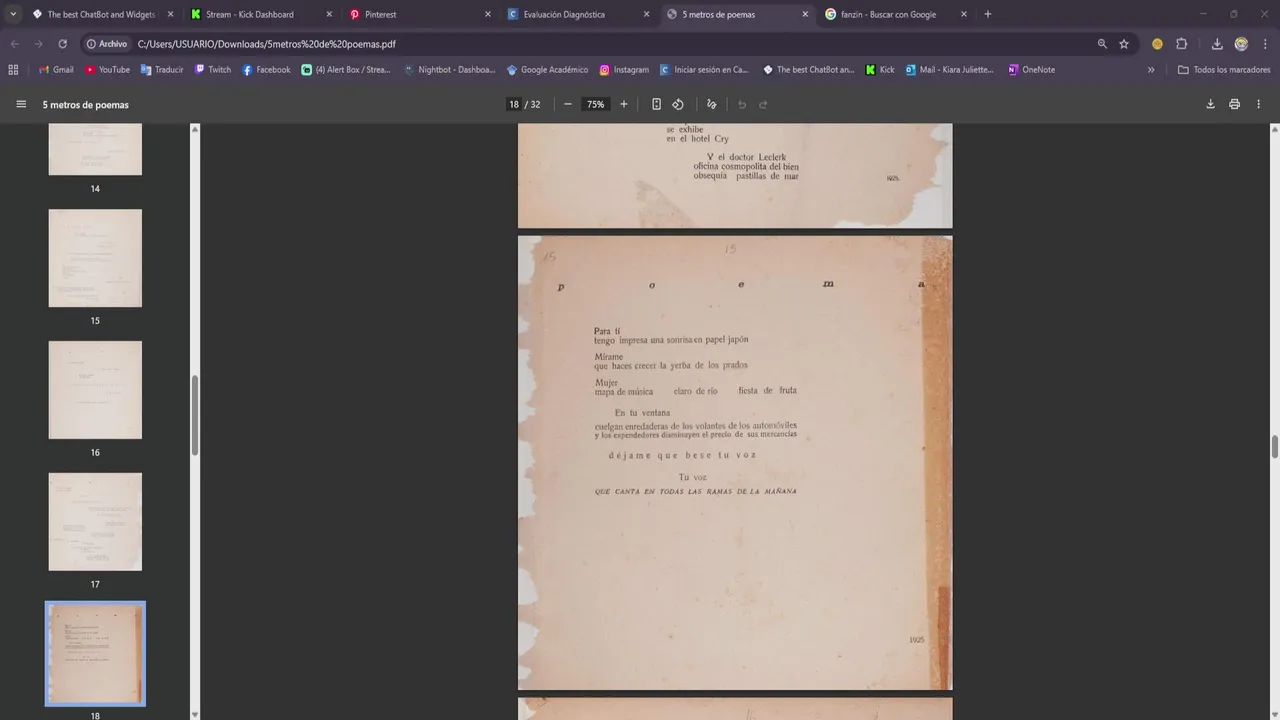Zoom out with the minus button
The image size is (1280, 720).
568,104
